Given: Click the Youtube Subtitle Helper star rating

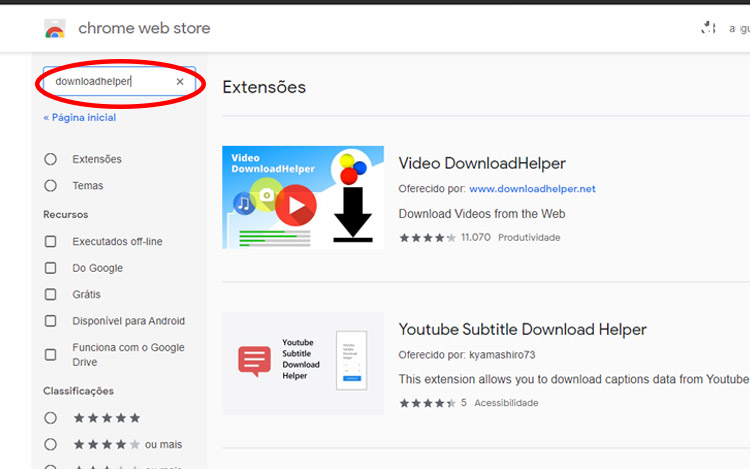Looking at the screenshot, I should tap(428, 403).
